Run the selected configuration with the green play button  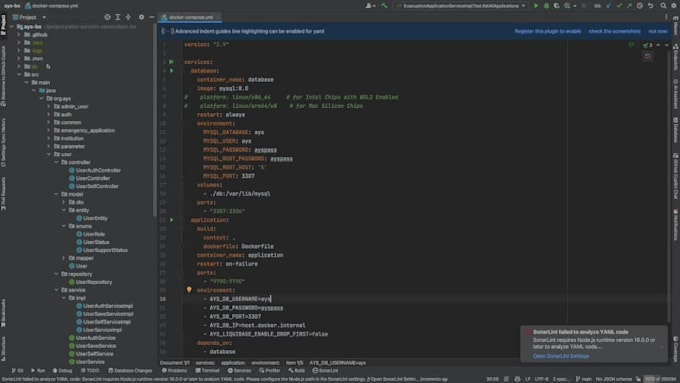pos(536,6)
